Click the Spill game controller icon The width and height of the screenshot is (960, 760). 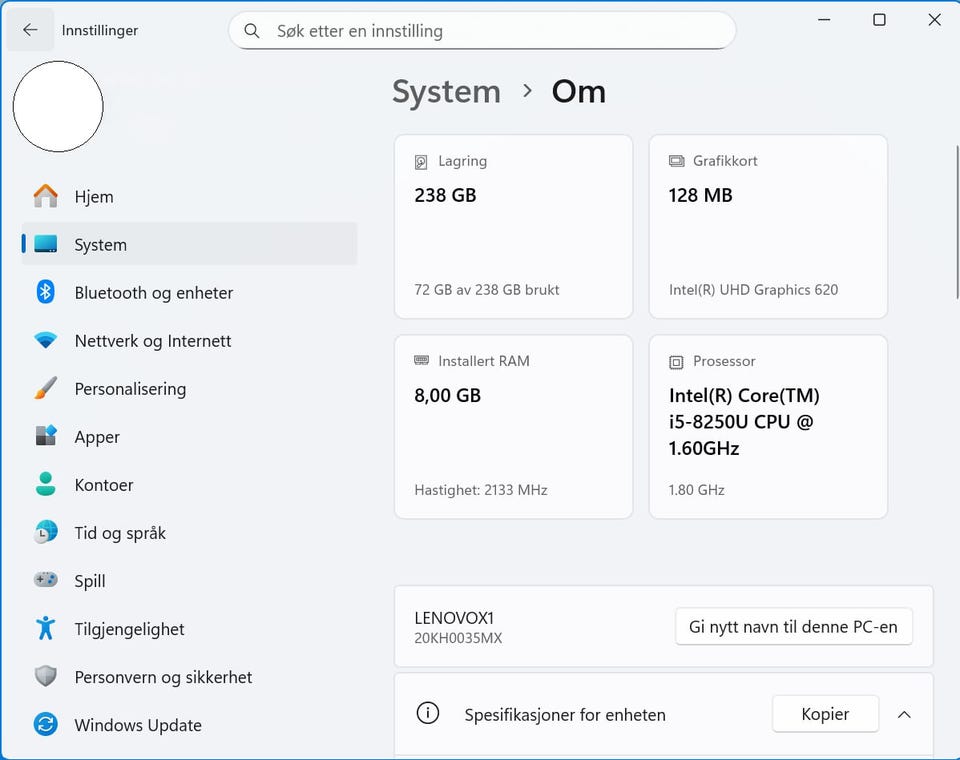pyautogui.click(x=46, y=580)
